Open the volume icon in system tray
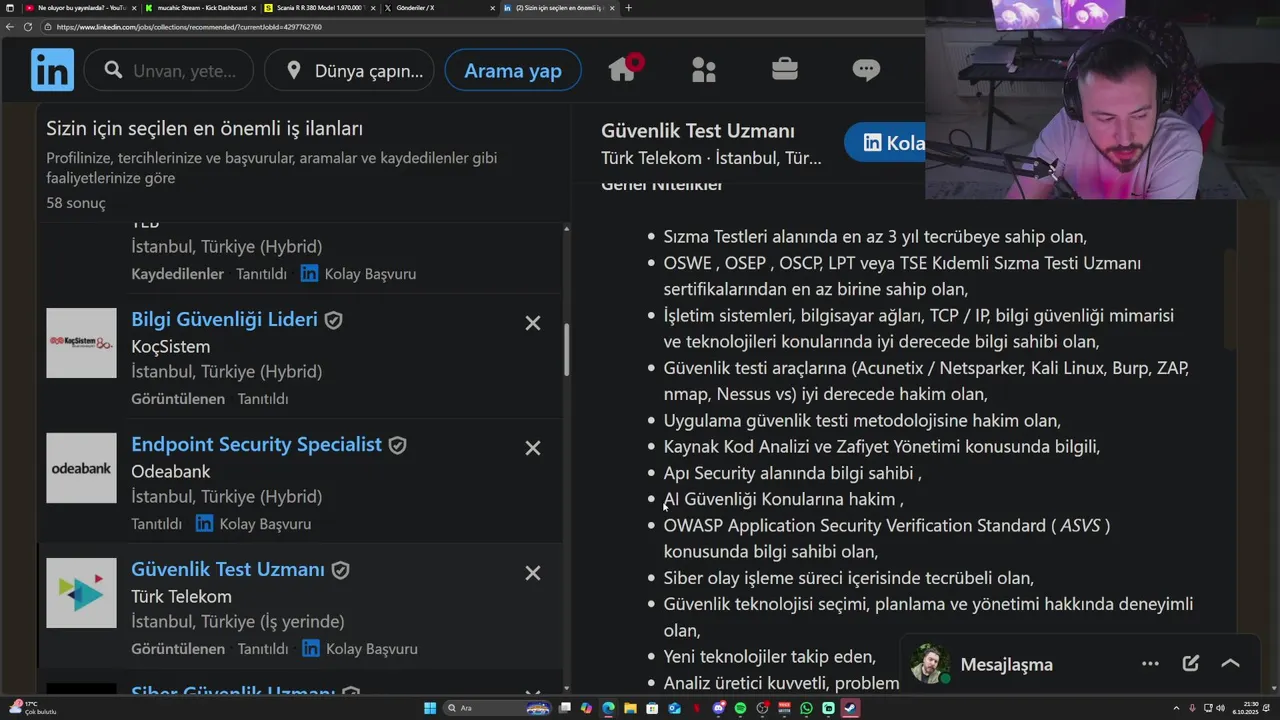 (x=1220, y=708)
